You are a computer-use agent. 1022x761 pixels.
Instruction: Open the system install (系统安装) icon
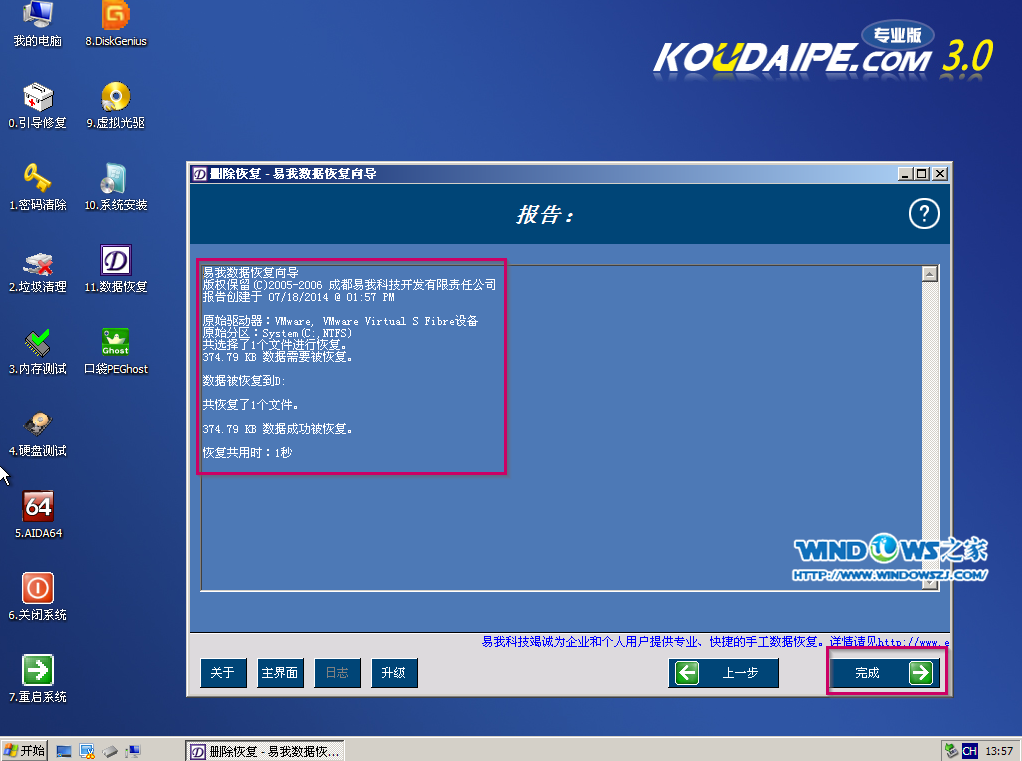click(x=116, y=180)
